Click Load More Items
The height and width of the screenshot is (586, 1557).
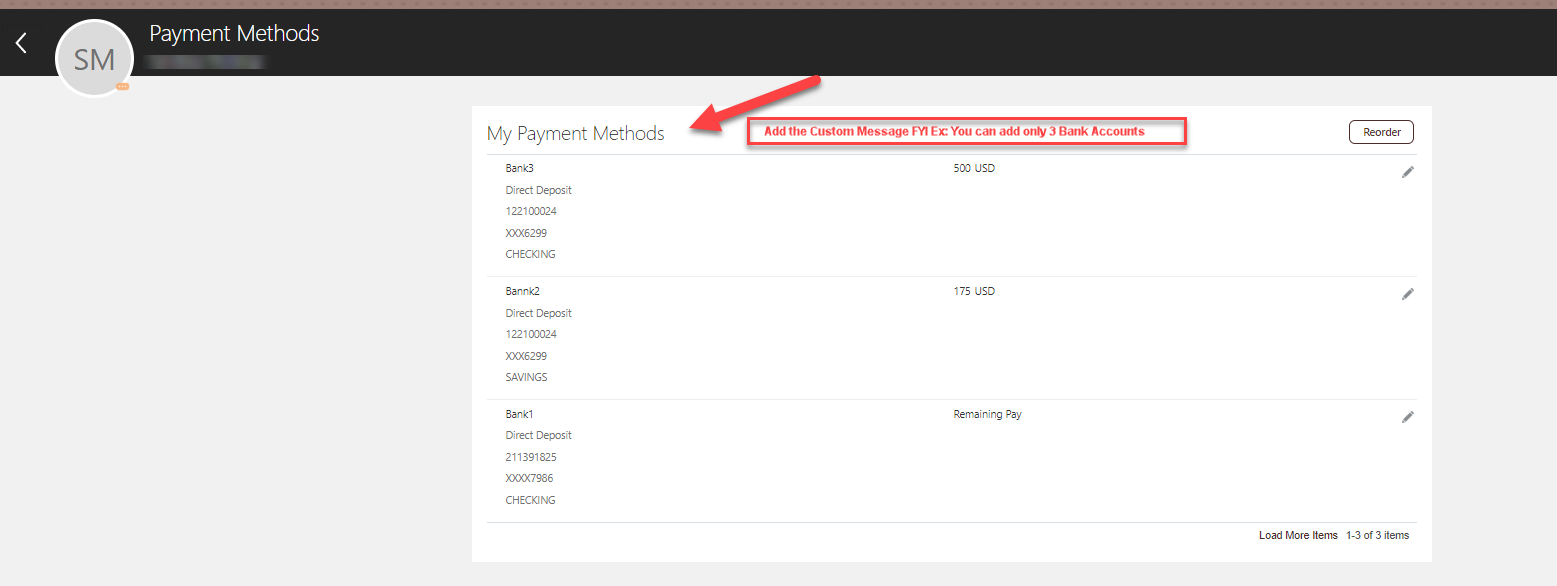[1298, 535]
